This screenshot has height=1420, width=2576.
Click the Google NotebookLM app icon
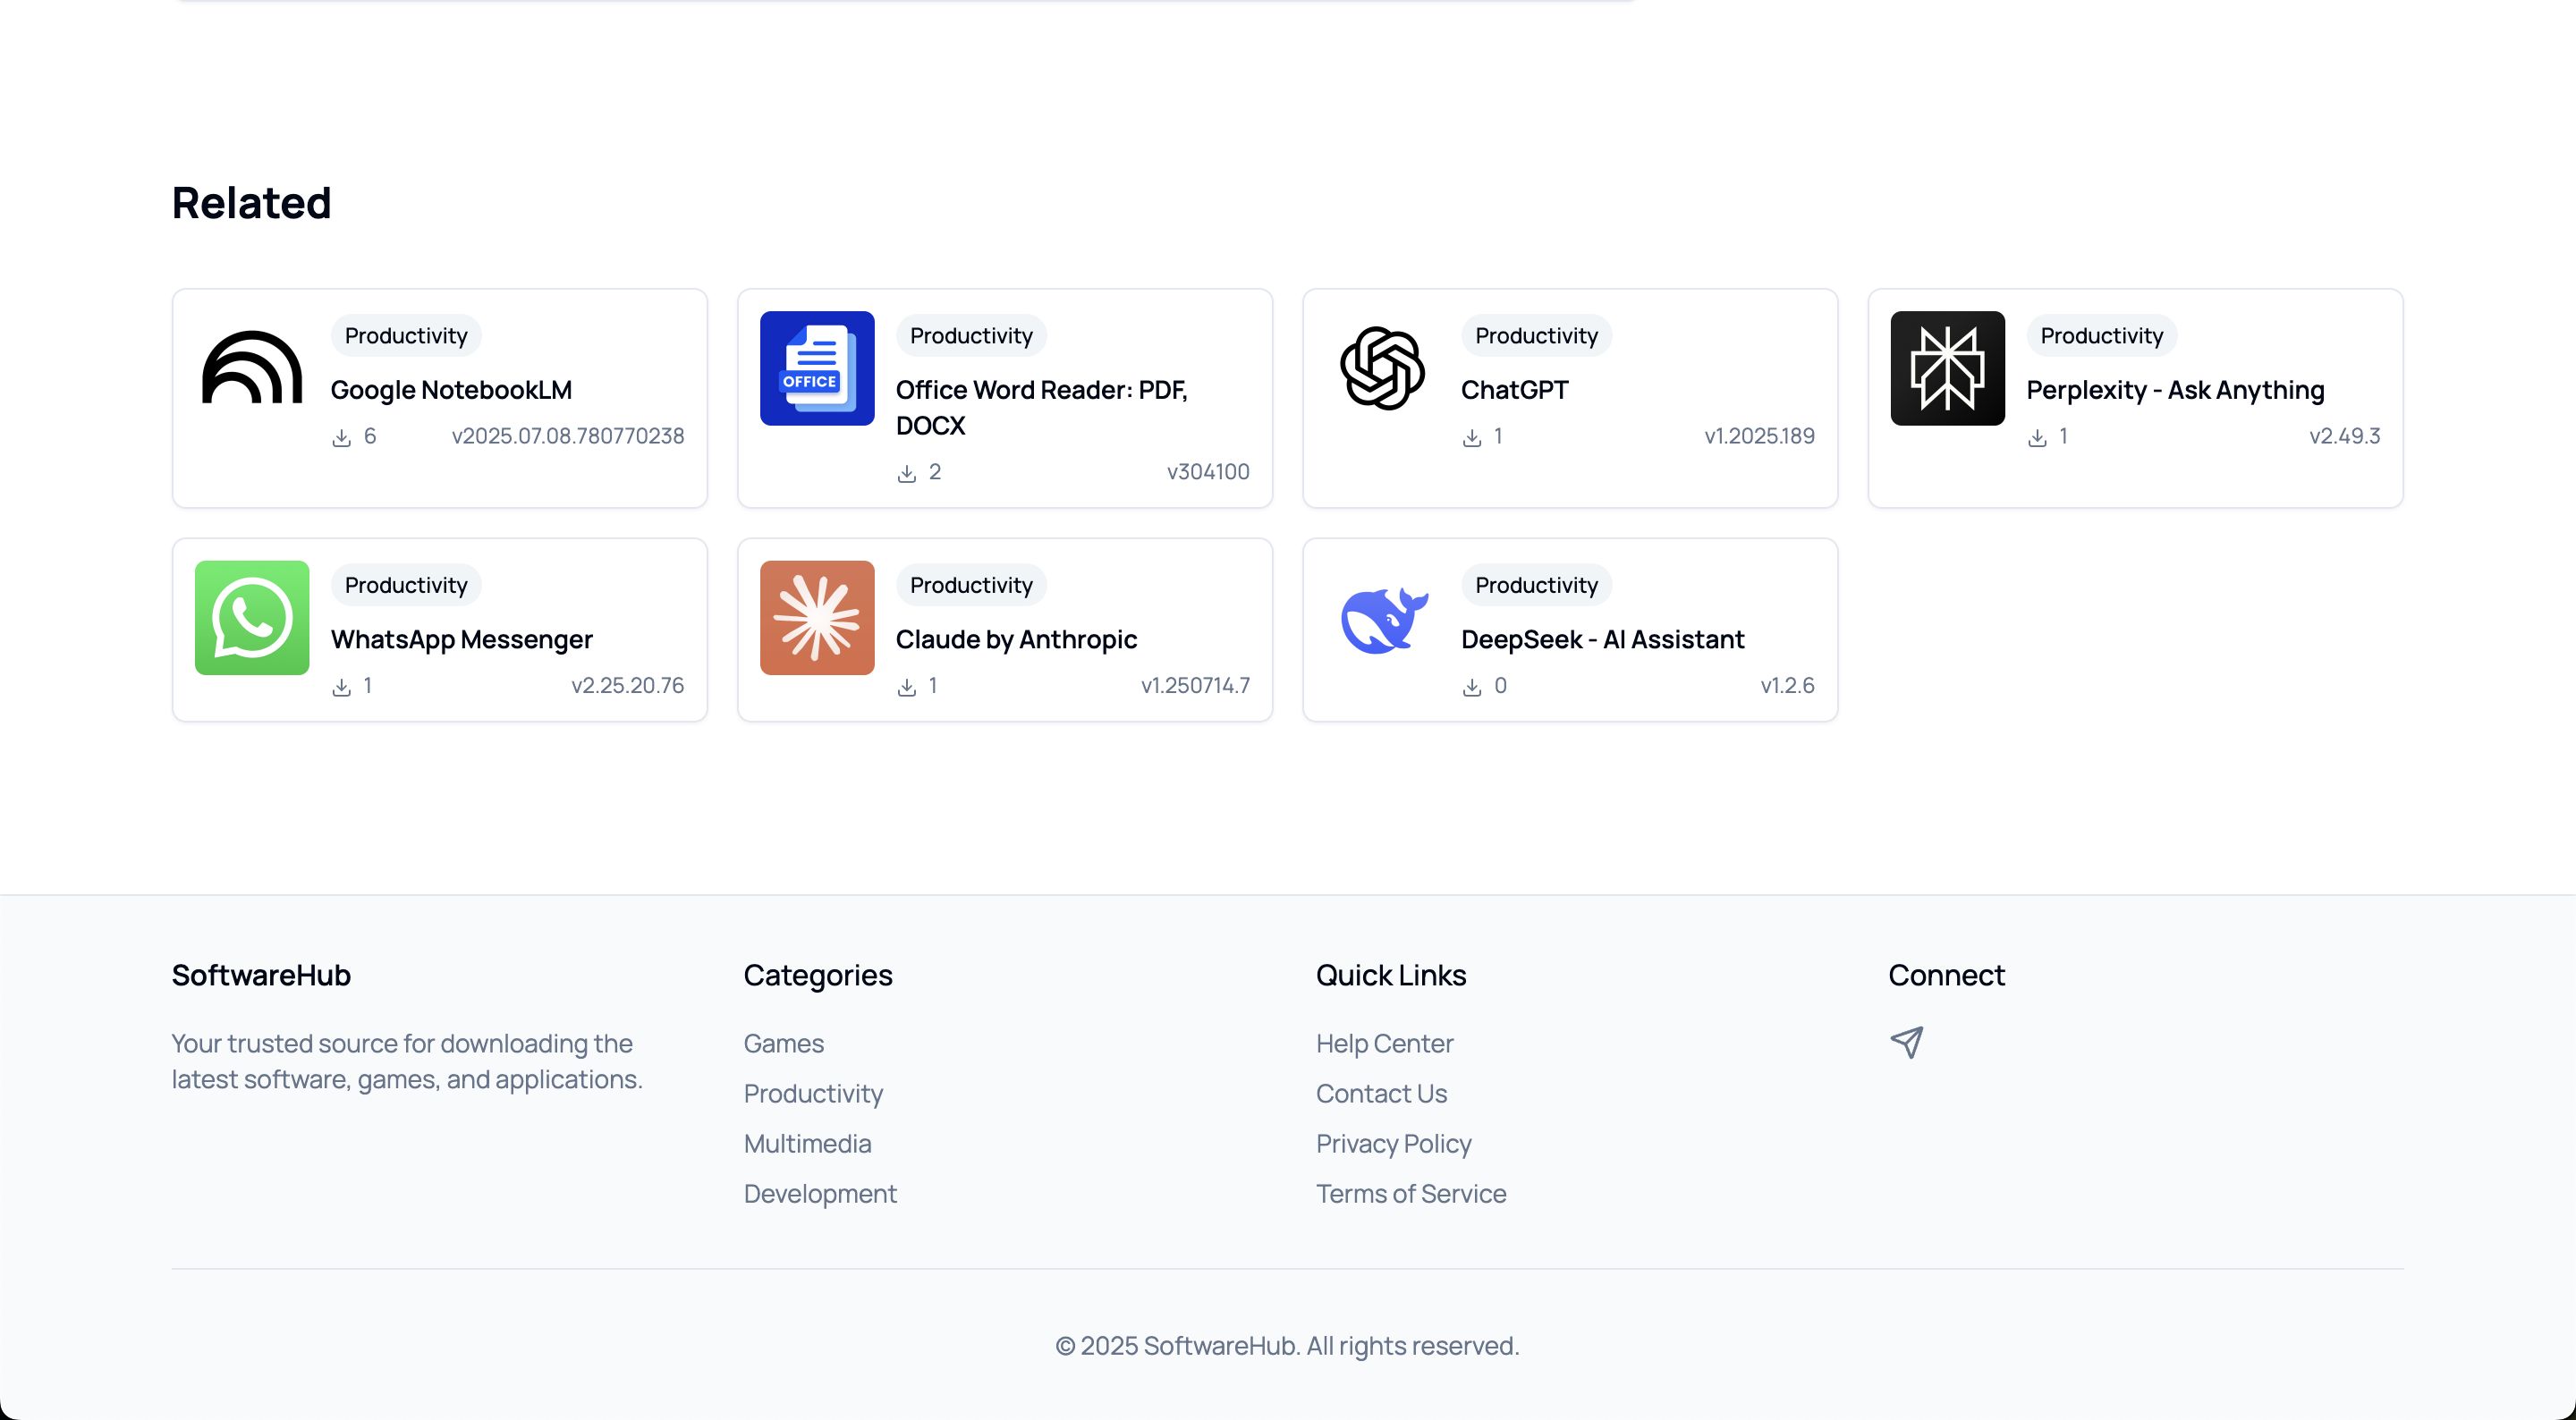tap(252, 368)
